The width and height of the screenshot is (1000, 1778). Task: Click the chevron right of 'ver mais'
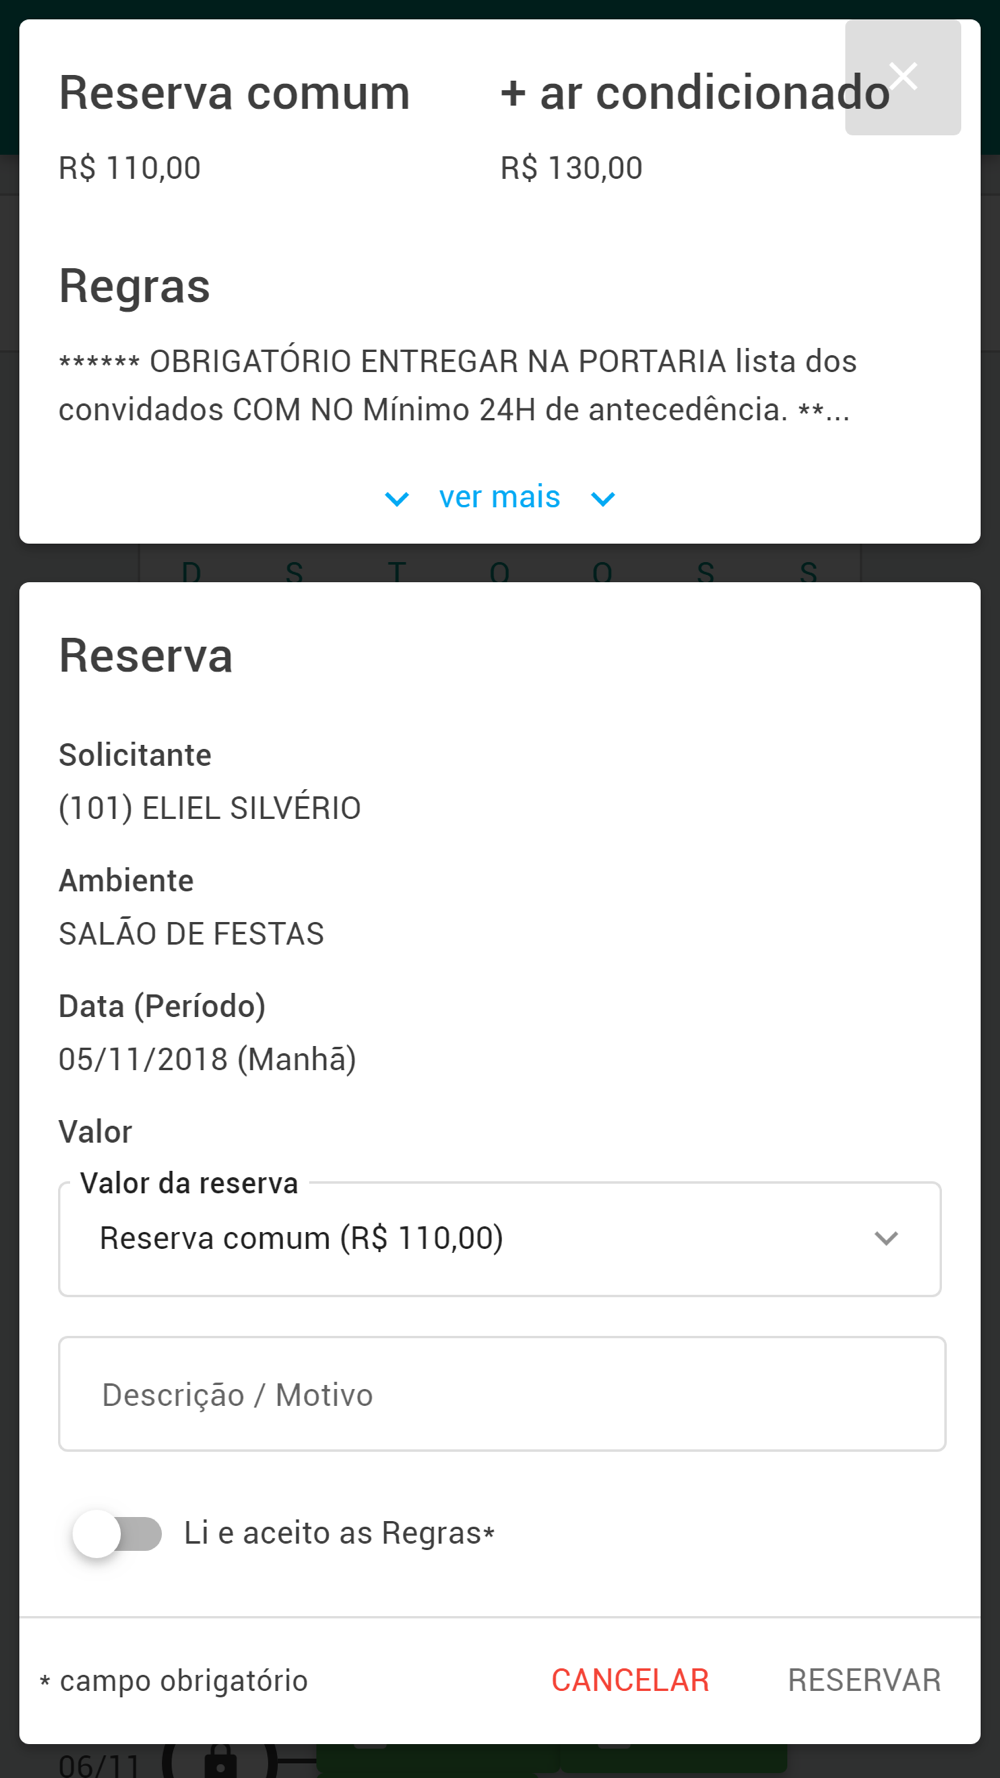(x=603, y=499)
